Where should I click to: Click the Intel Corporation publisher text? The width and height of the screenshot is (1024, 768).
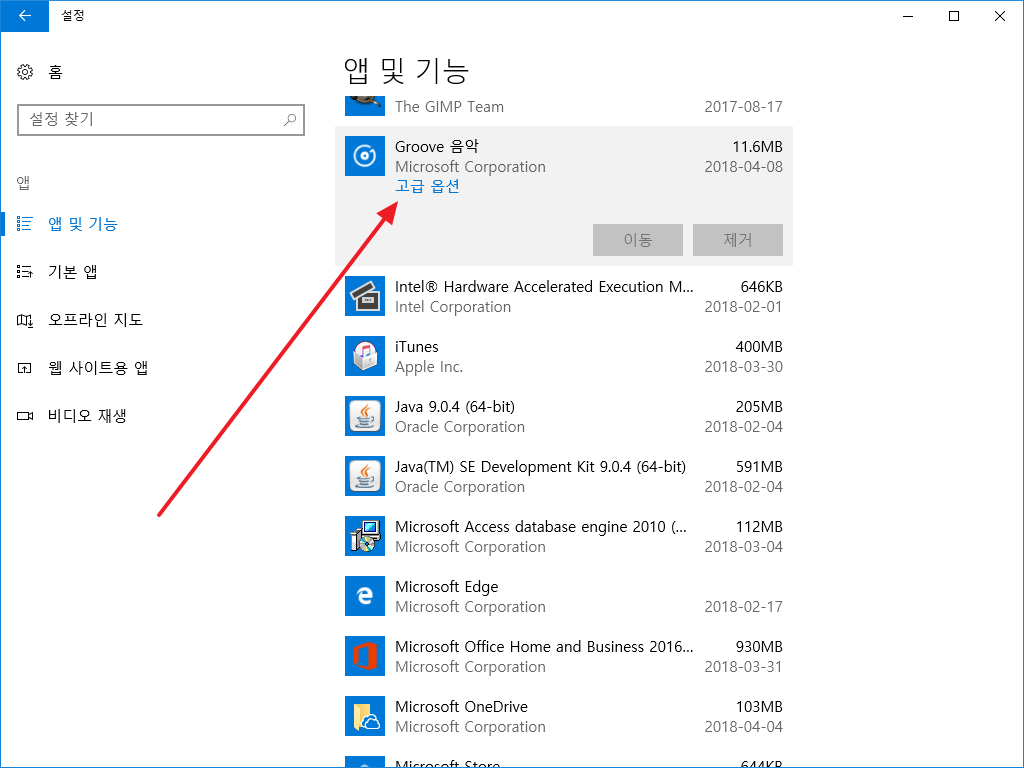pos(453,307)
